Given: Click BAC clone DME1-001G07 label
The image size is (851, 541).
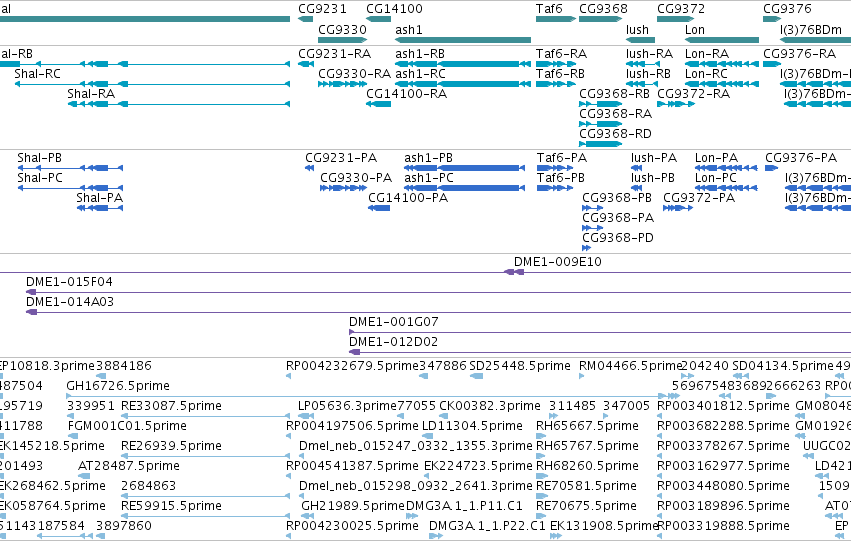Looking at the screenshot, I should [x=393, y=322].
